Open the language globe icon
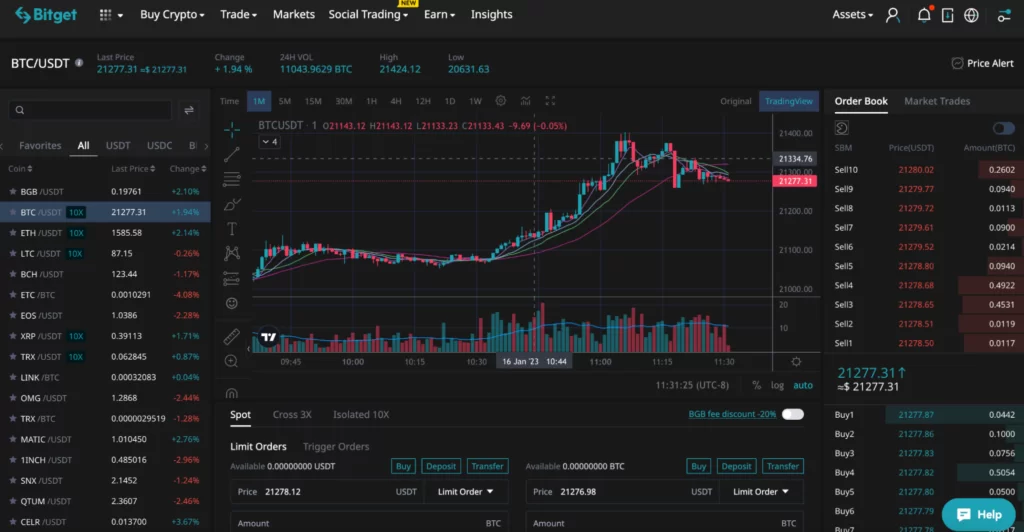Image resolution: width=1024 pixels, height=532 pixels. click(971, 14)
